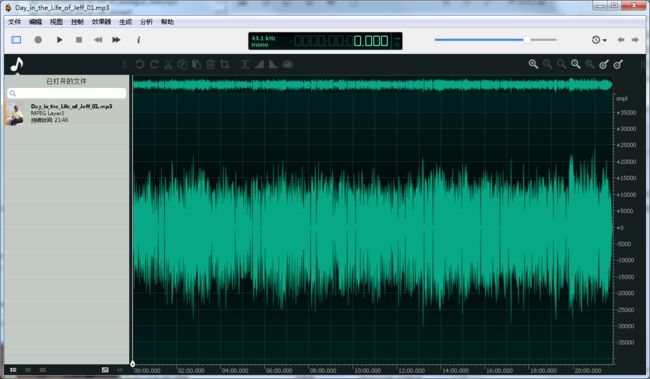Click the playback volume slider handle
The height and width of the screenshot is (379, 650).
pyautogui.click(x=526, y=40)
